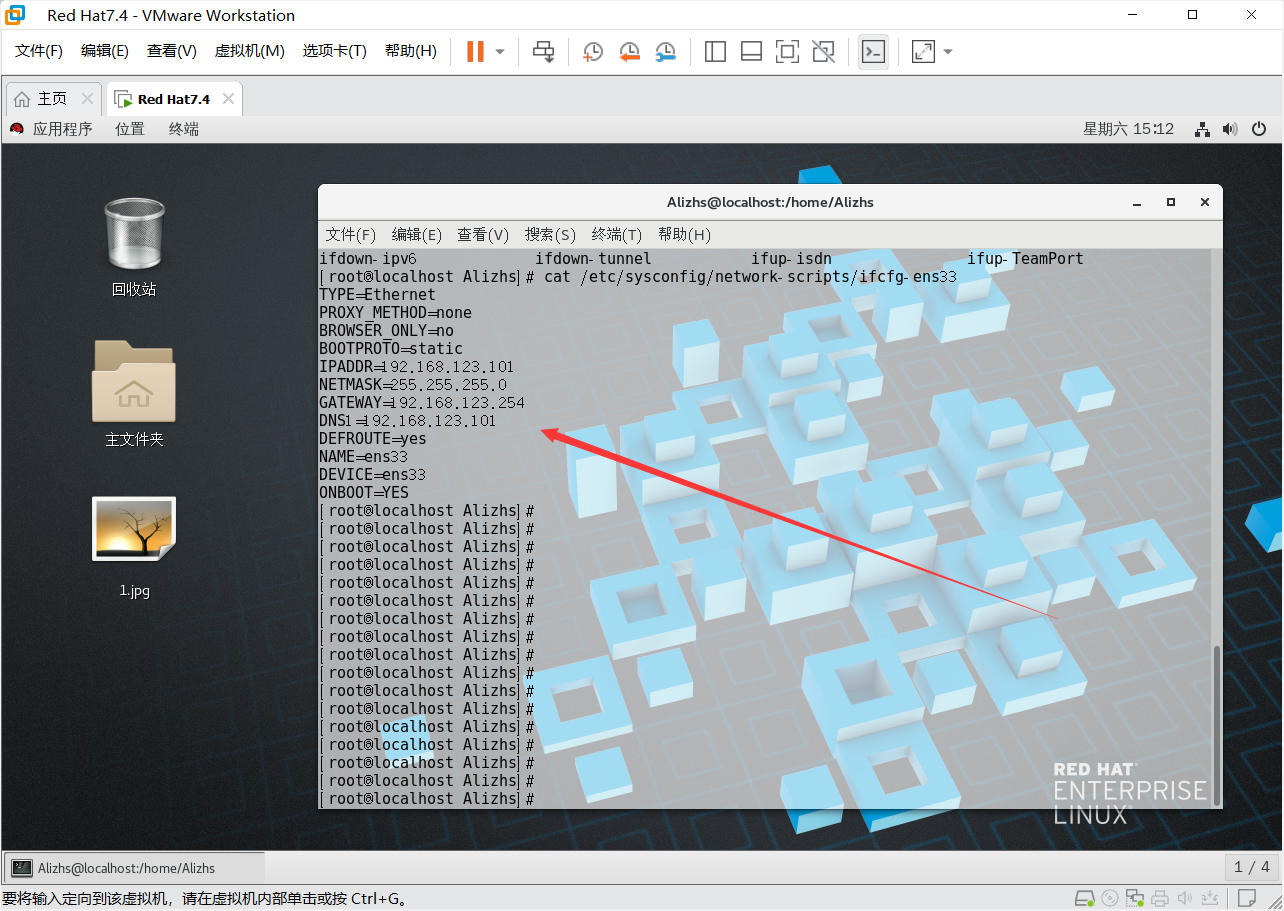Toggle the thumbnail bar view icon
Screen dimensions: 1284x911
tap(751, 51)
